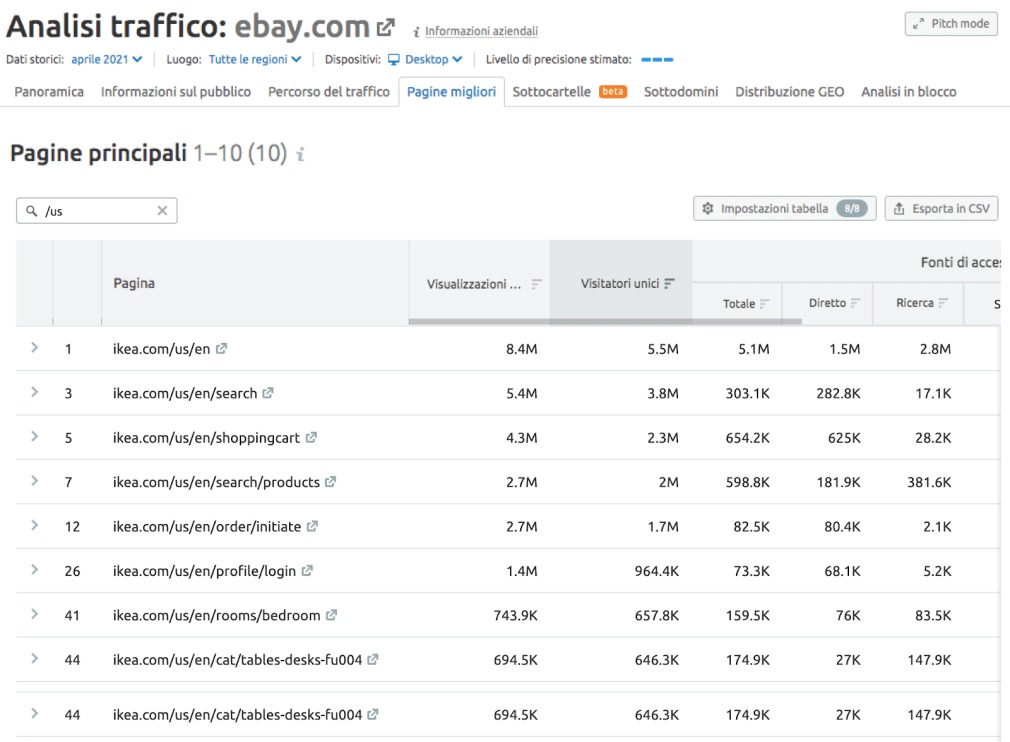
Task: Select the 964.4K unique visitors cell
Action: (x=656, y=571)
